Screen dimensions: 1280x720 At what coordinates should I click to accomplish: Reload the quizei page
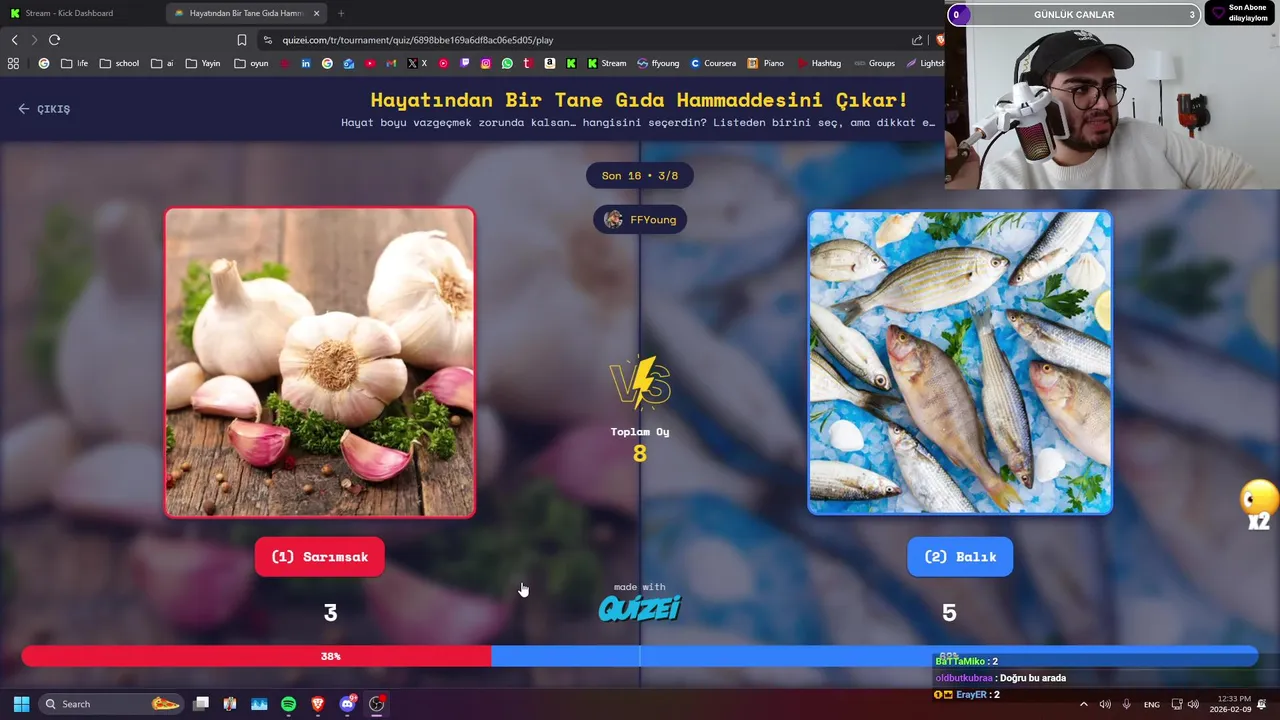(x=54, y=40)
